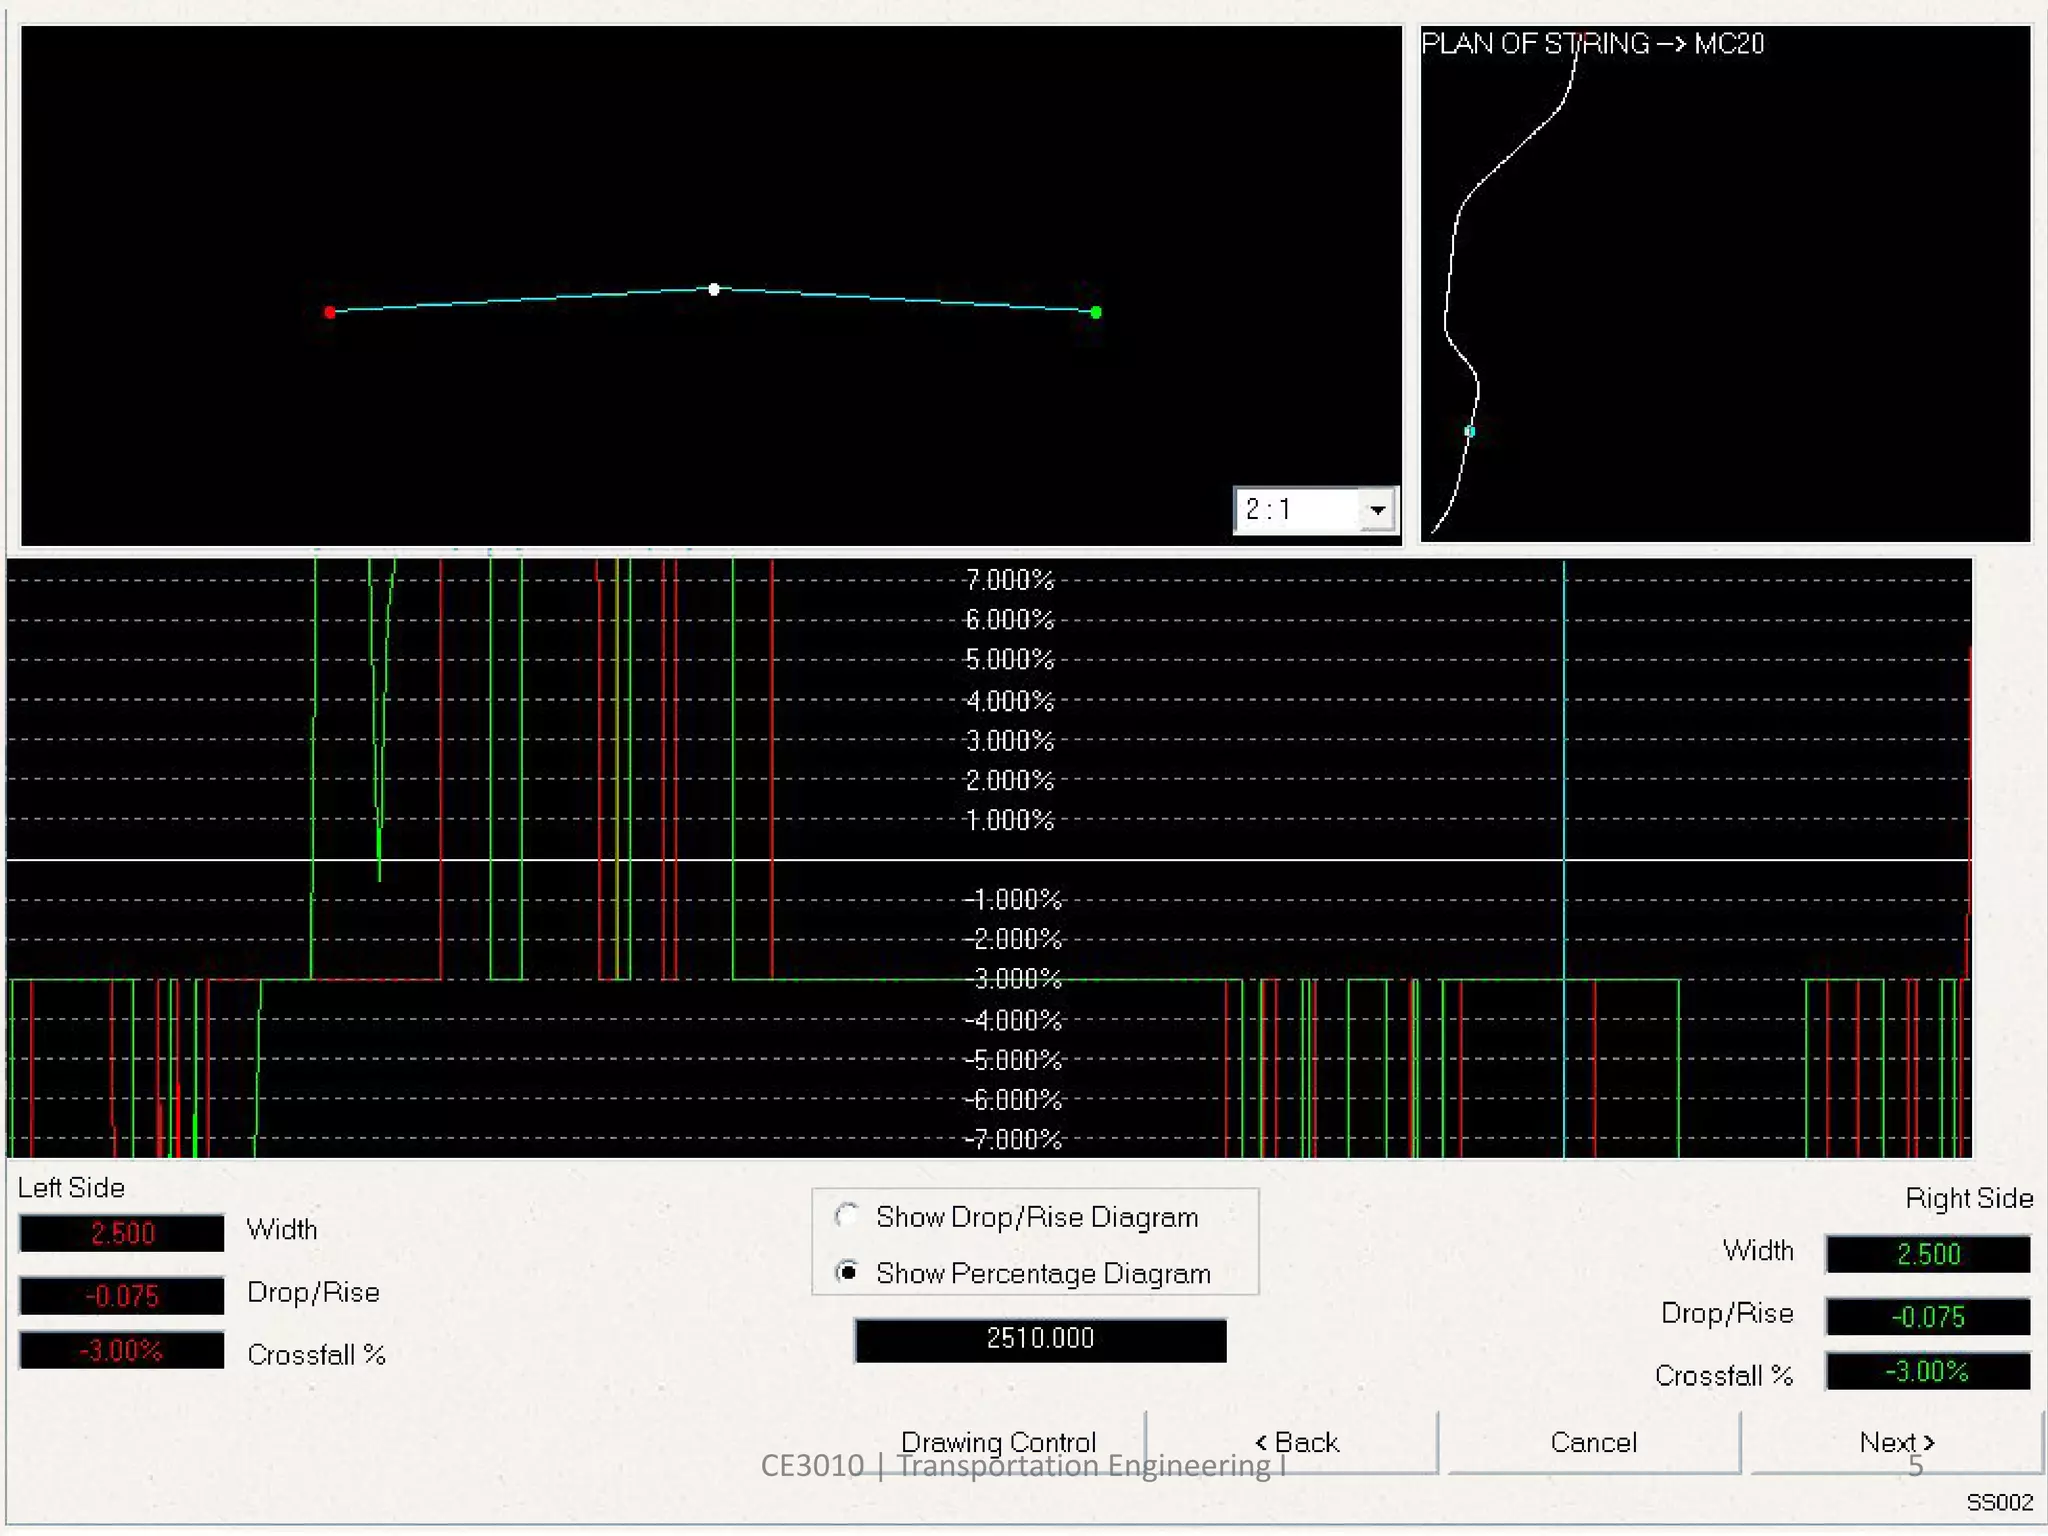This screenshot has height=1536, width=2048.
Task: Click the Left Side Drop/Rise field
Action: pos(122,1296)
